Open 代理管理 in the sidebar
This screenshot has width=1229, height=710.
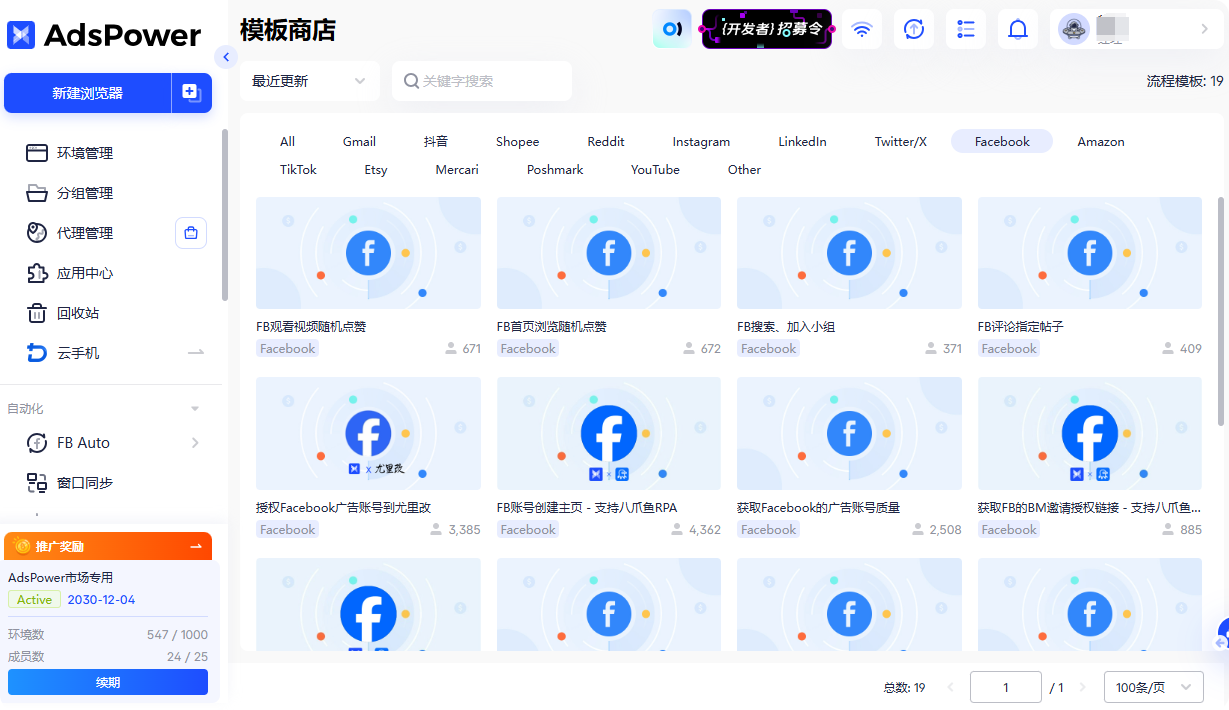coord(84,233)
